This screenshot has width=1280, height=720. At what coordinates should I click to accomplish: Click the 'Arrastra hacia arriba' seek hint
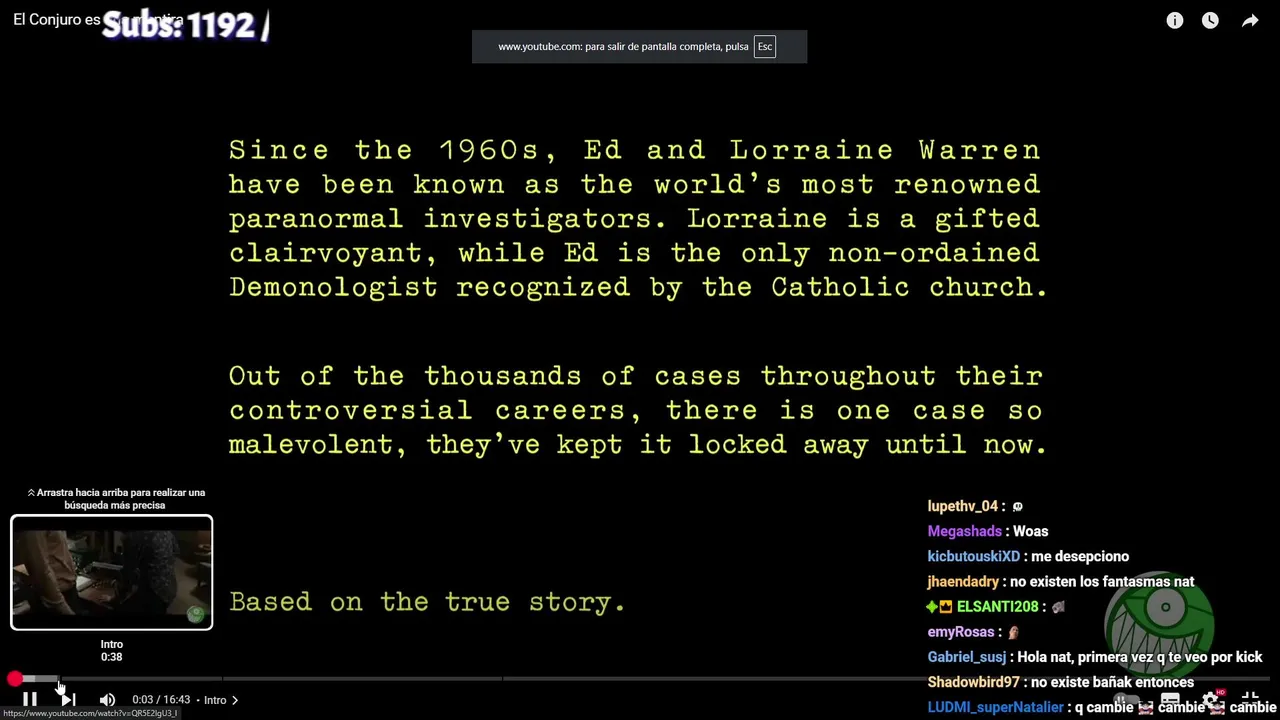pyautogui.click(x=116, y=498)
